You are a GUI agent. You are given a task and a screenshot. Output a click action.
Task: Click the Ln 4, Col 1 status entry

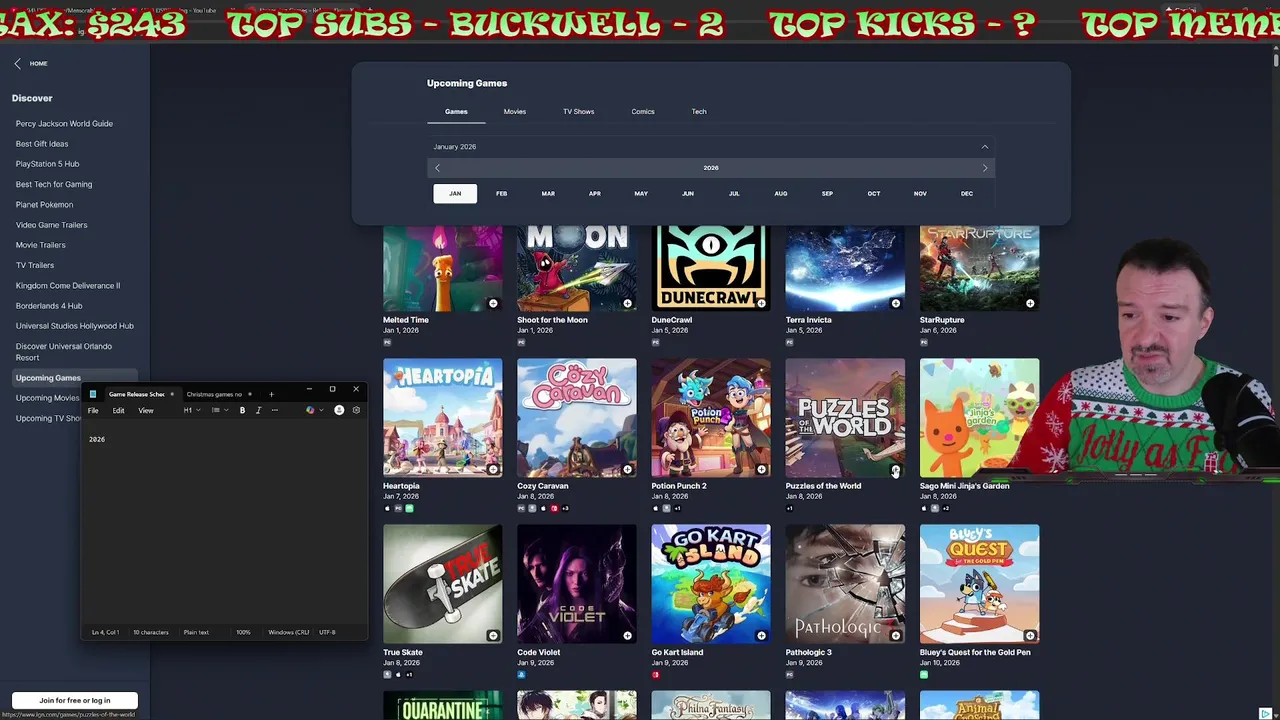tap(105, 632)
